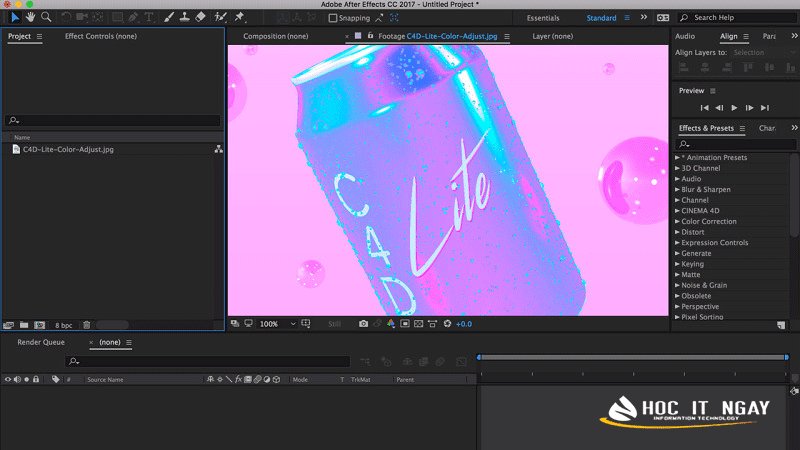This screenshot has width=800, height=450.
Task: Switch to the Audio panel tab
Action: pyautogui.click(x=685, y=36)
